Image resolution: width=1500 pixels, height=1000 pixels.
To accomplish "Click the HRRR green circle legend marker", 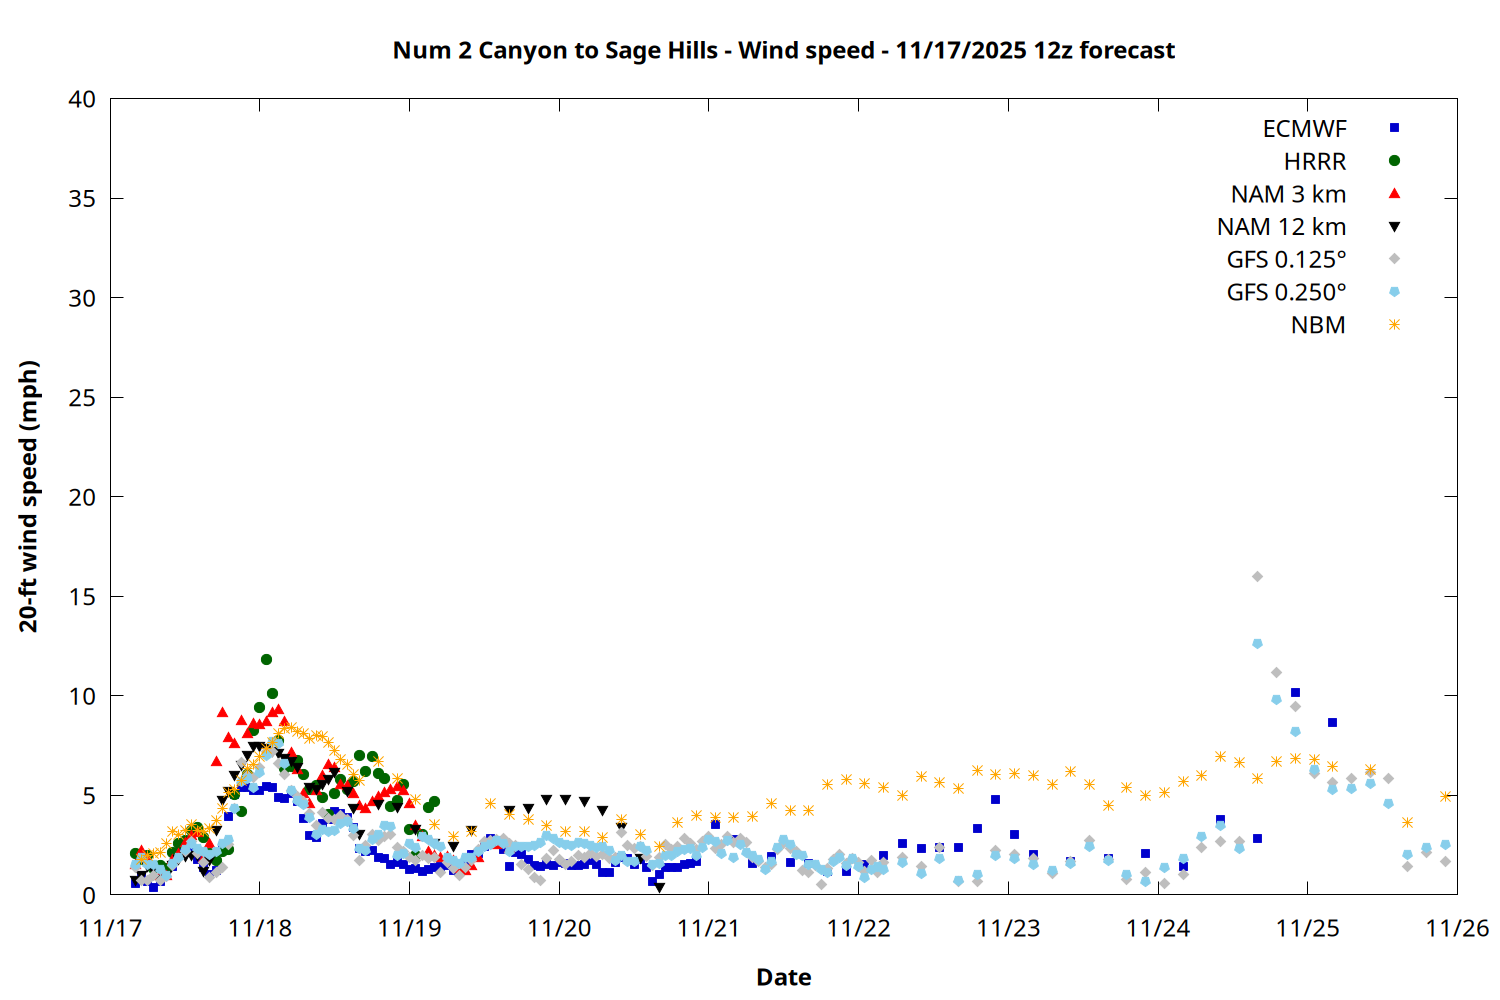I will [x=1394, y=161].
